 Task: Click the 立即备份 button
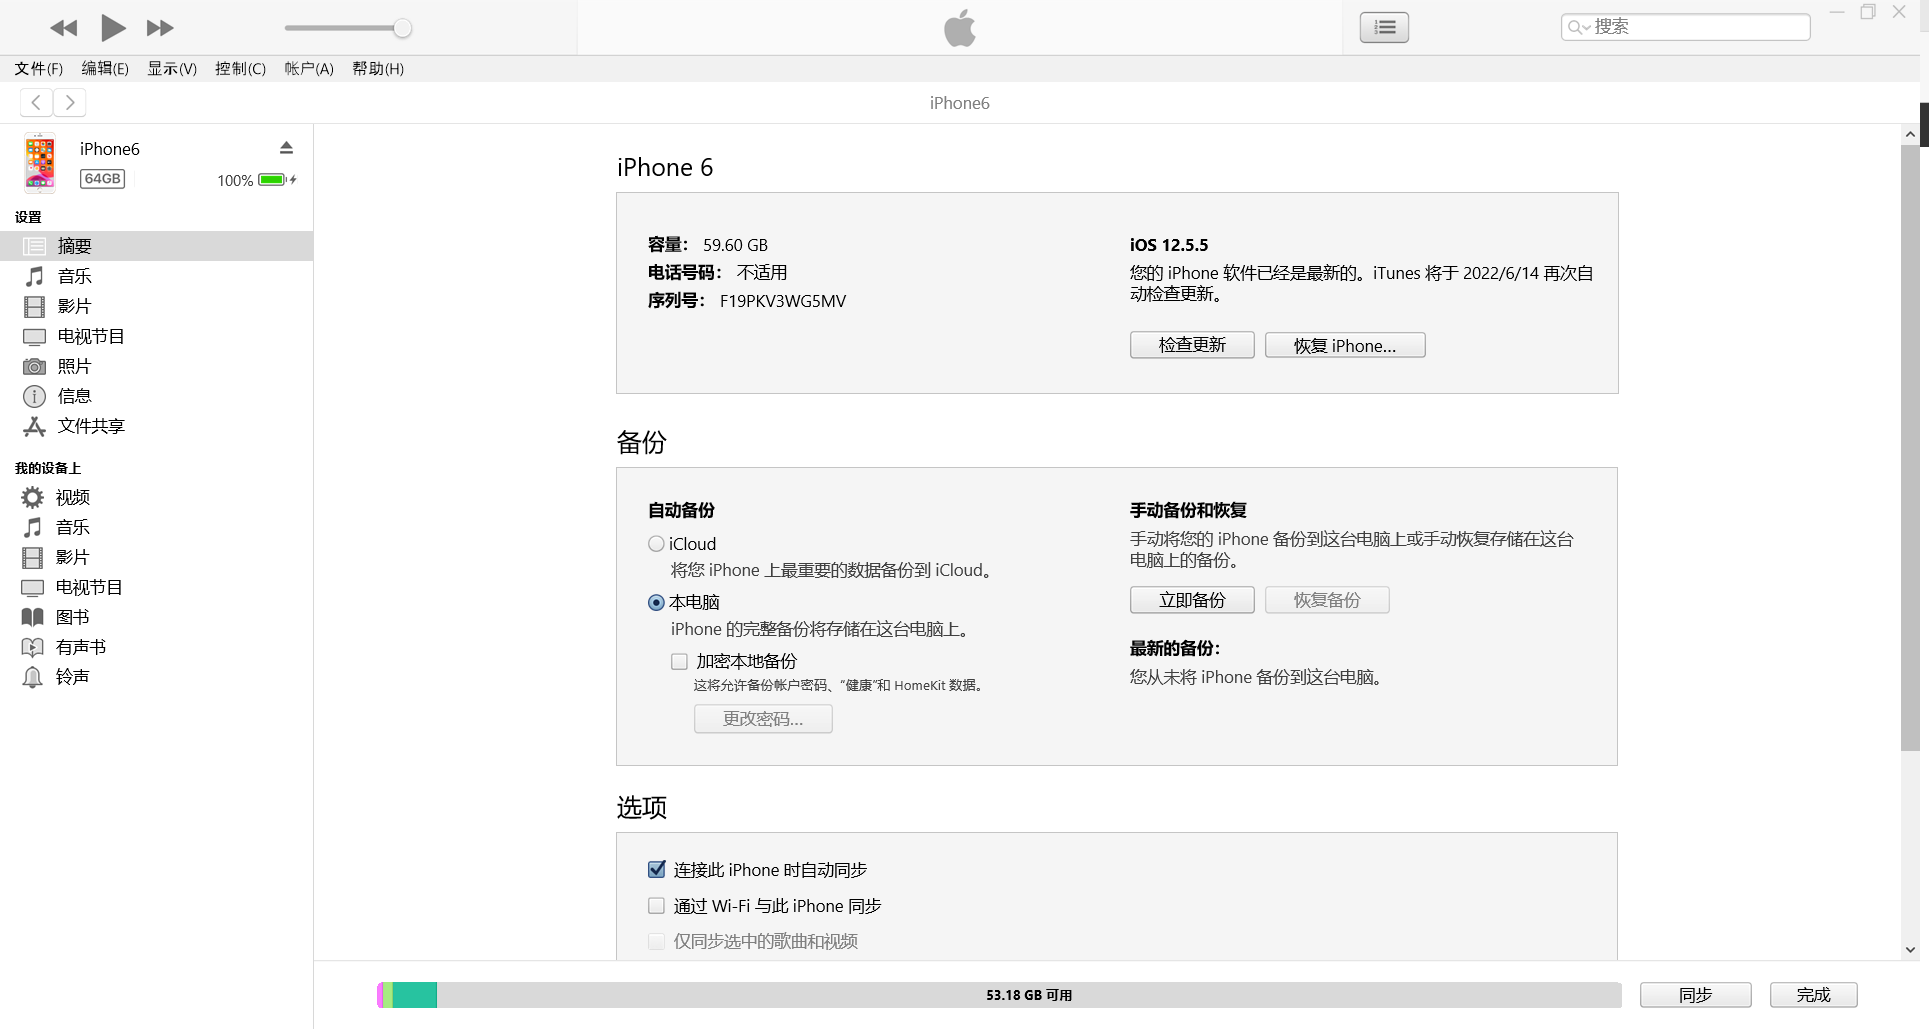(x=1192, y=600)
